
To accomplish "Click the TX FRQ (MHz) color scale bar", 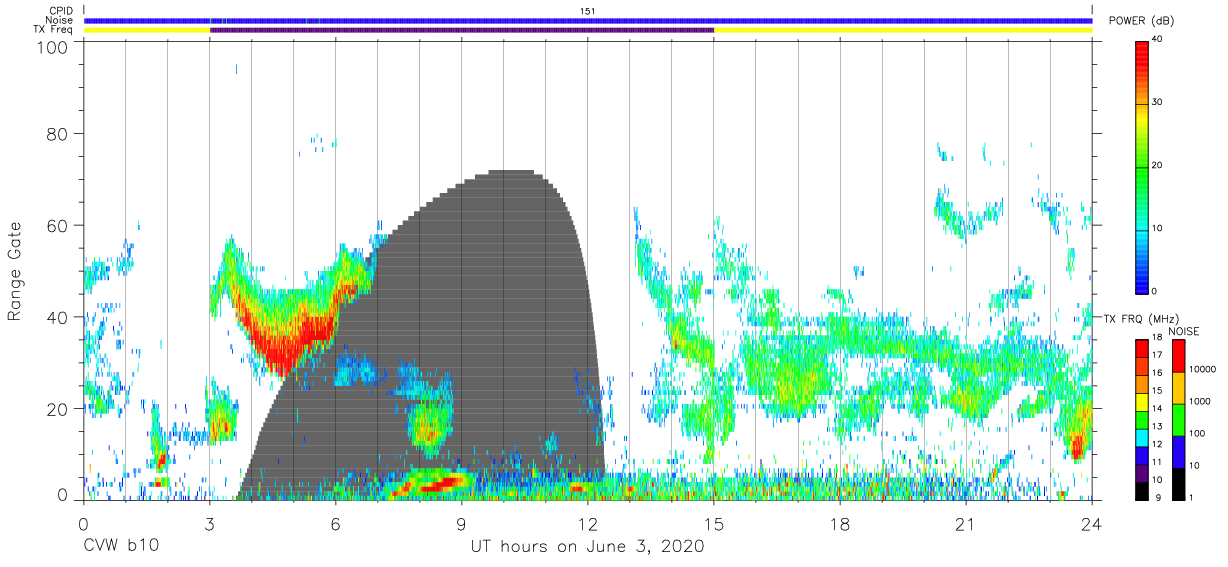I will (x=1142, y=420).
